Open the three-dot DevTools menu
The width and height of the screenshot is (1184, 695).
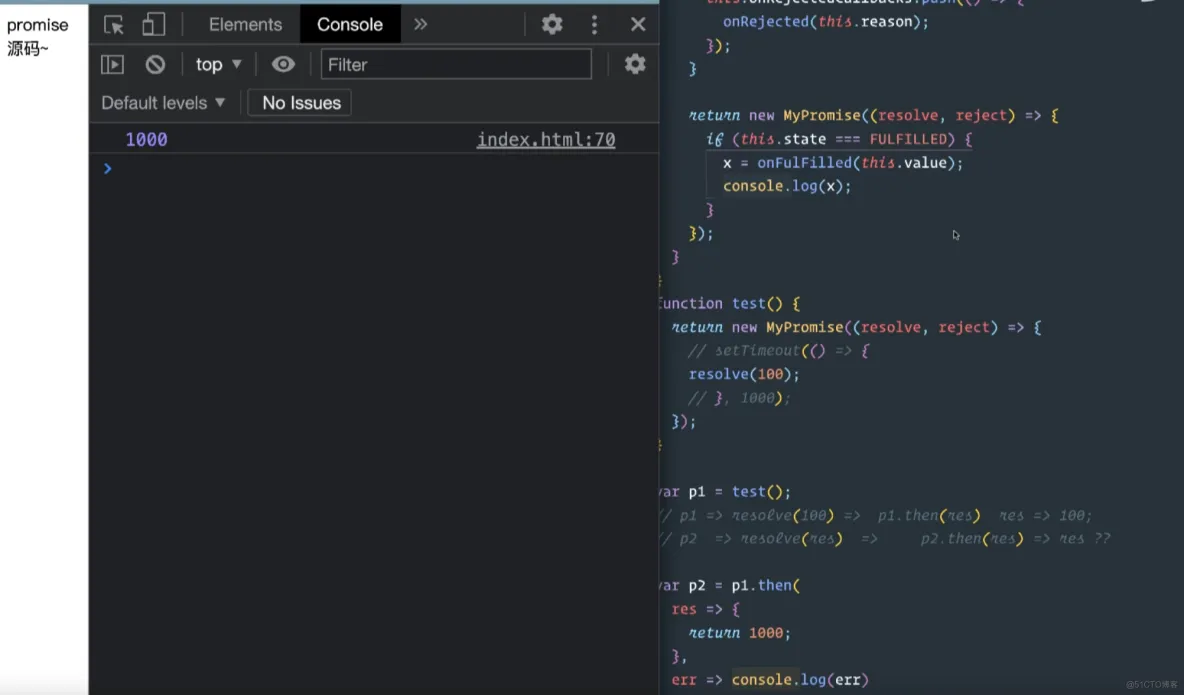tap(594, 24)
